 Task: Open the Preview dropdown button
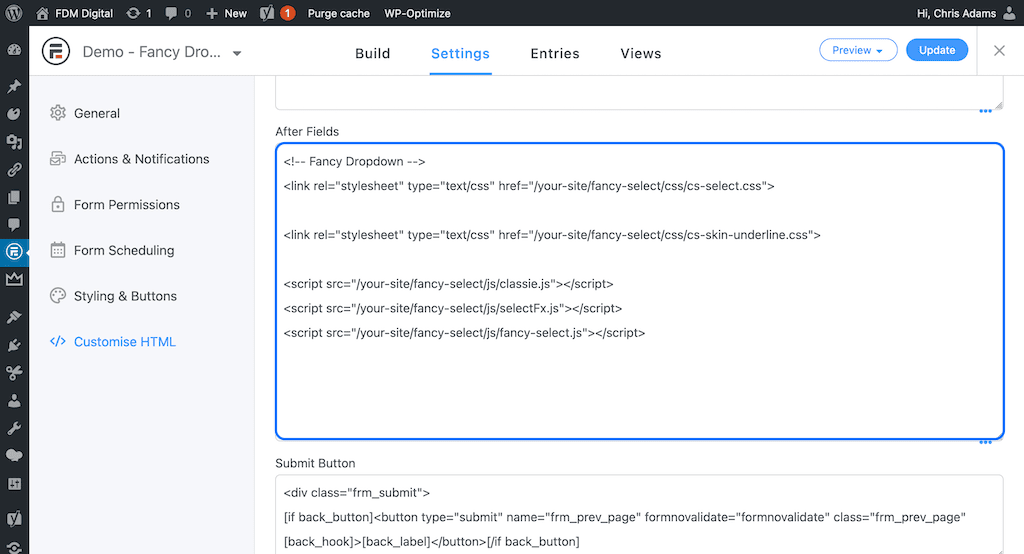pyautogui.click(x=859, y=50)
